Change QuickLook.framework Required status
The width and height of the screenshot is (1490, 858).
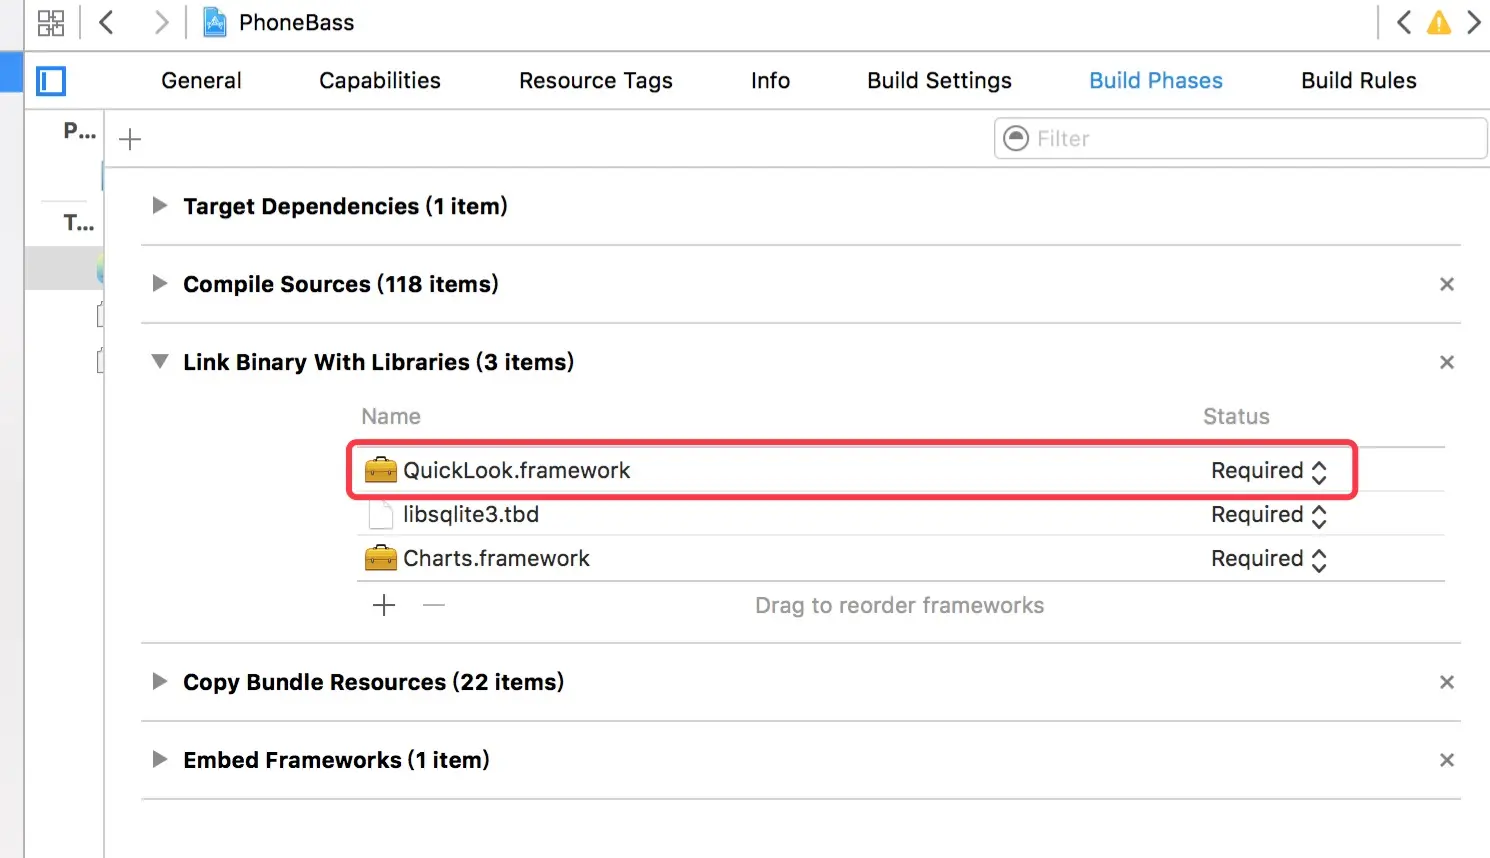pyautogui.click(x=1269, y=471)
